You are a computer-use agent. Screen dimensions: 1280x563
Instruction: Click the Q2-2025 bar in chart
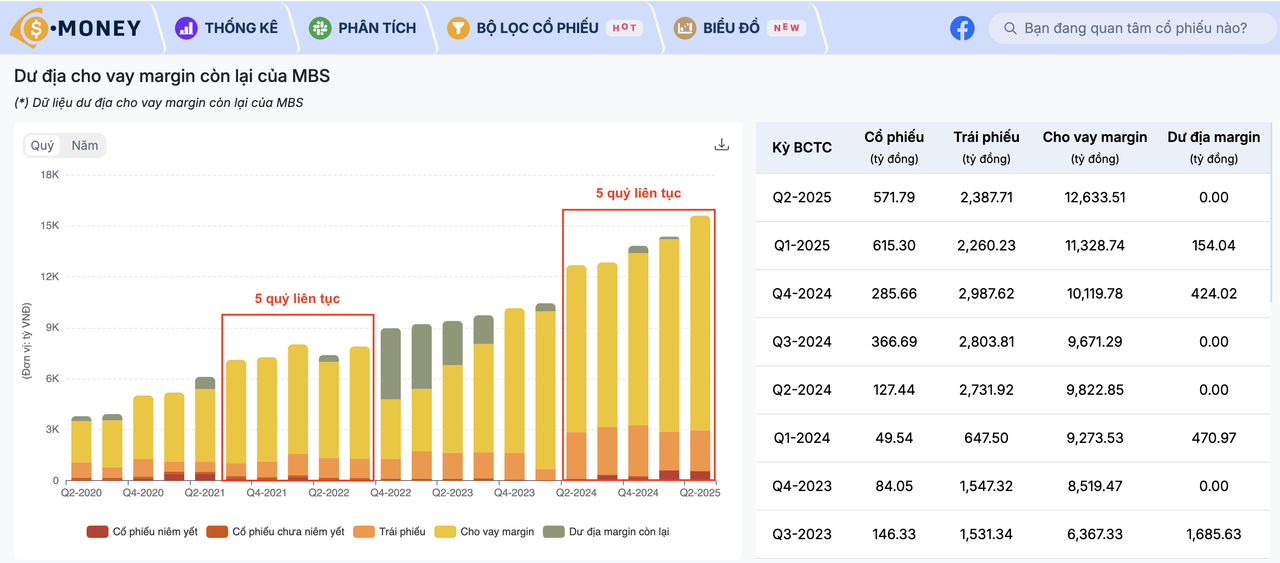701,348
